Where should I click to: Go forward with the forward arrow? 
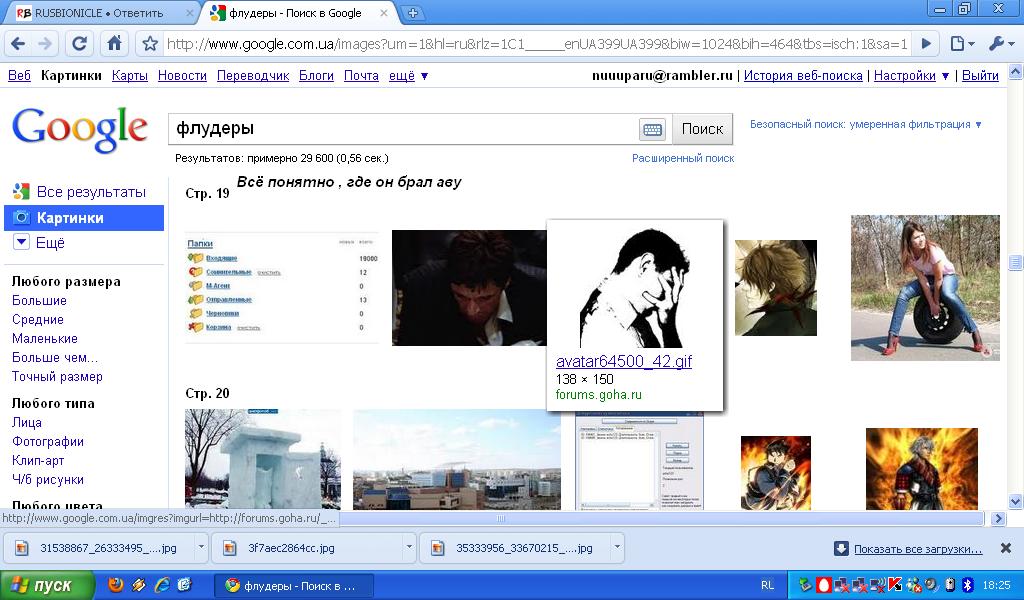[x=45, y=44]
